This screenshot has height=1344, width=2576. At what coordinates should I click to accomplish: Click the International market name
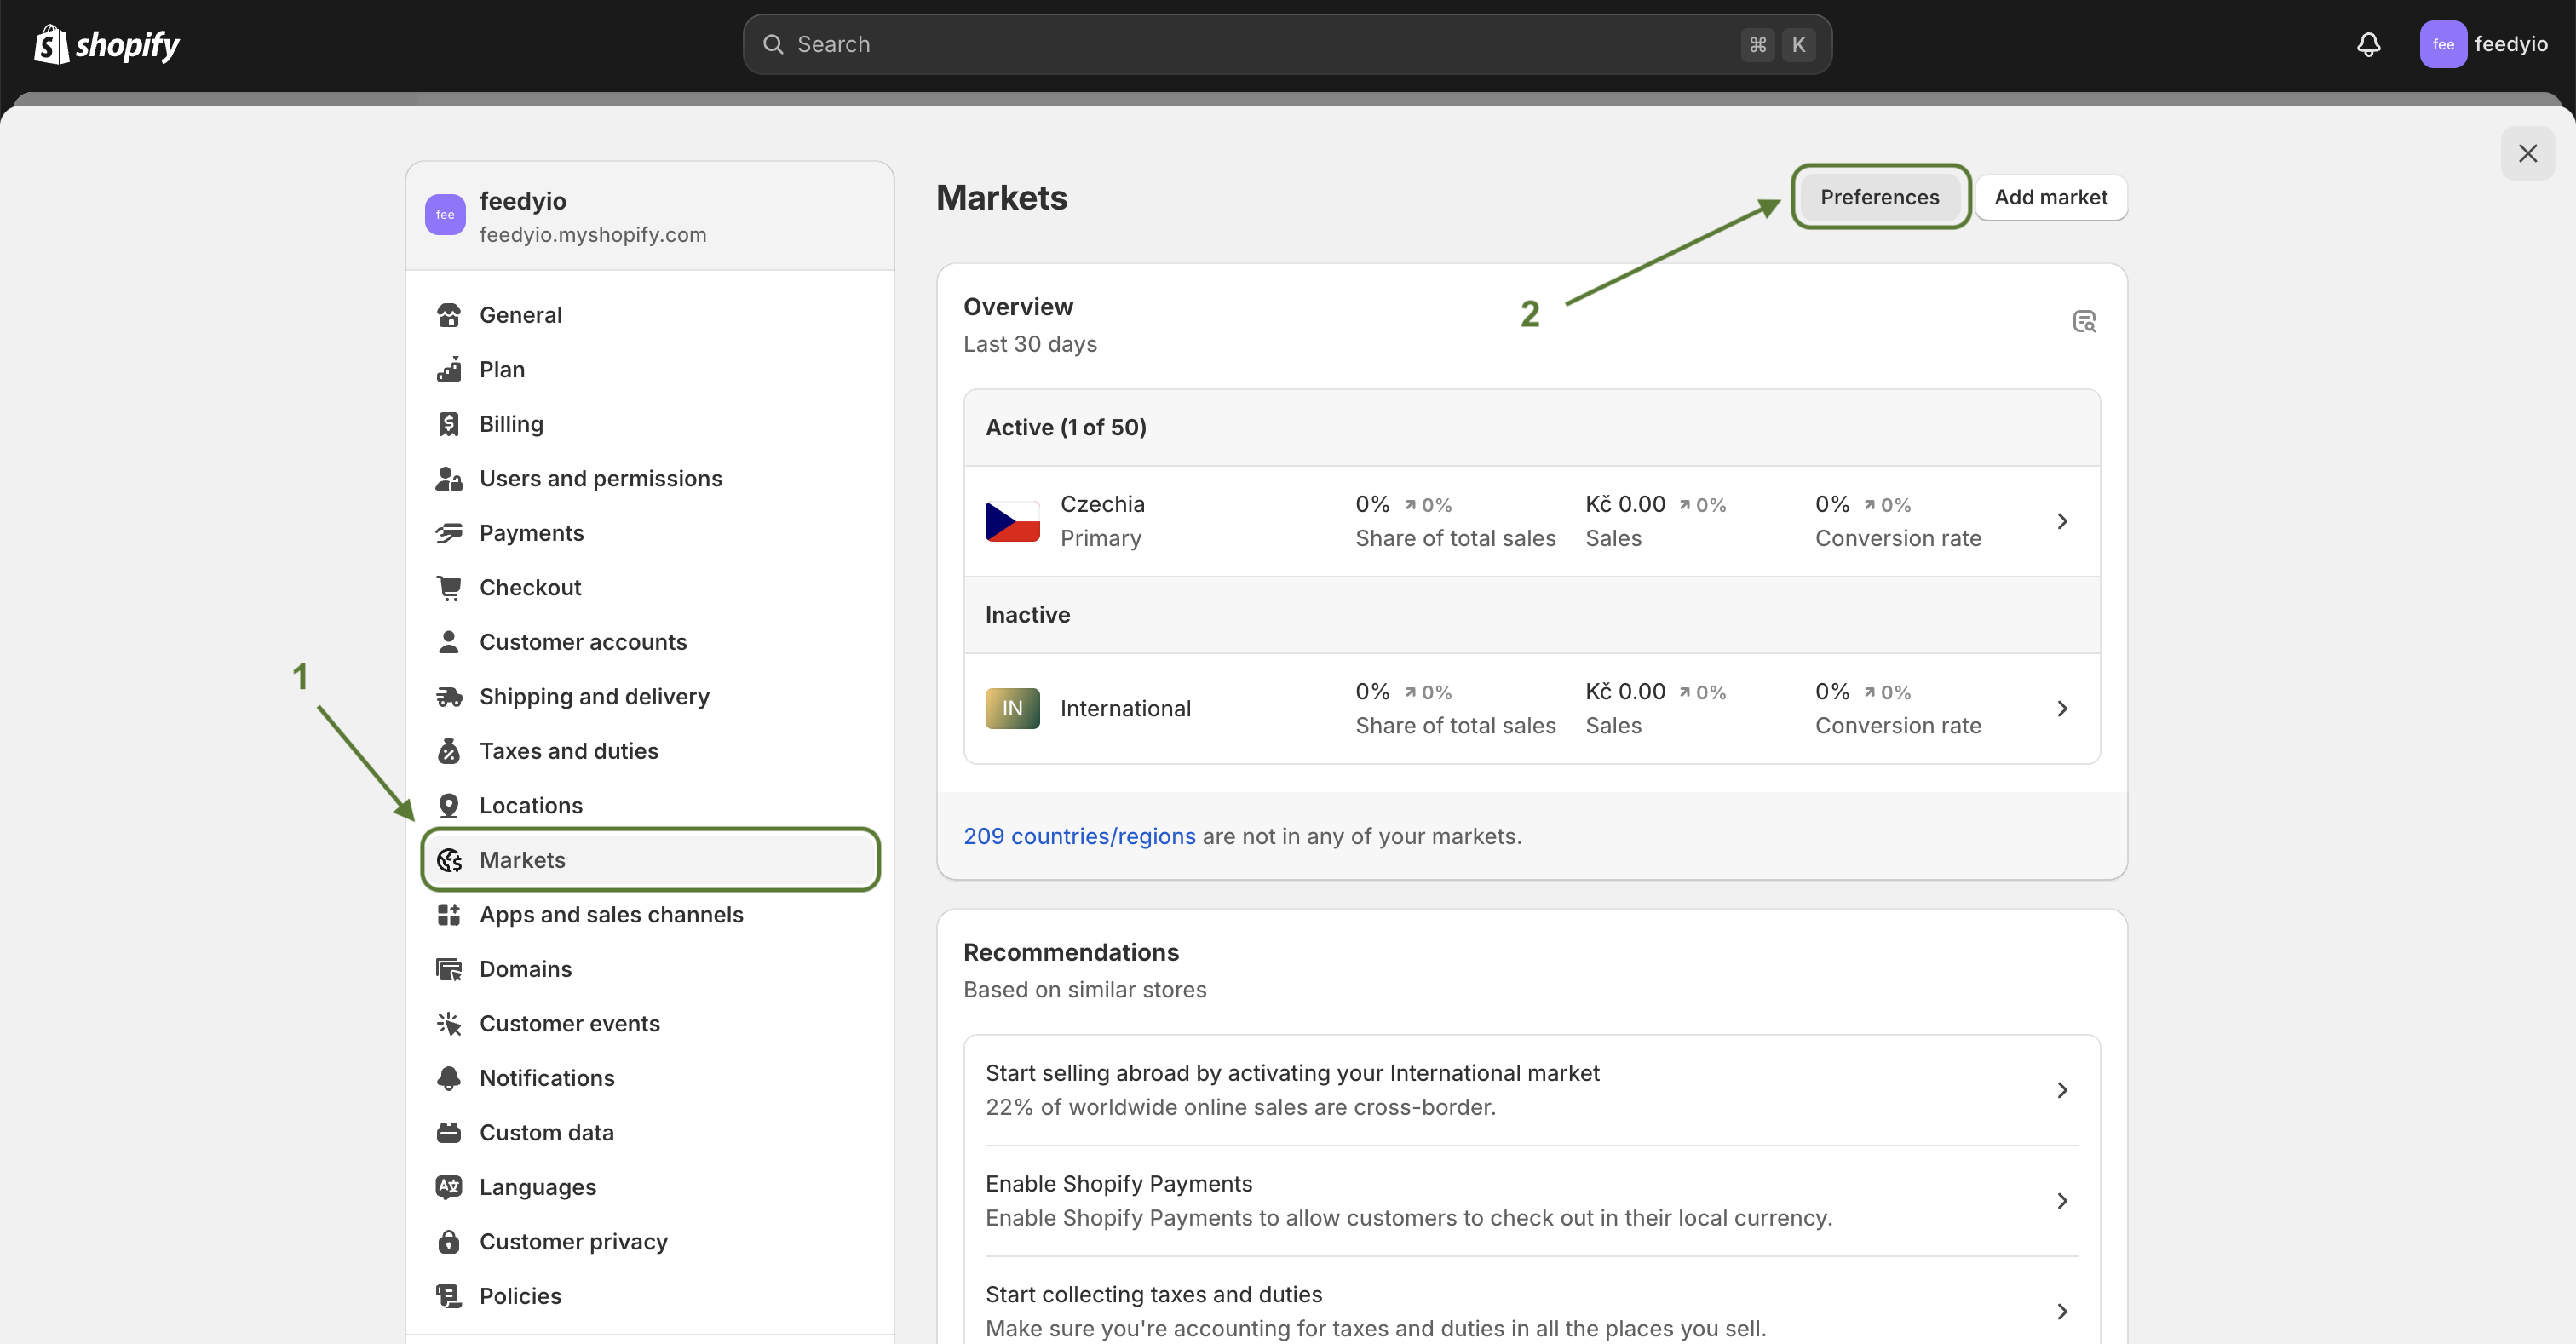pyautogui.click(x=1125, y=708)
